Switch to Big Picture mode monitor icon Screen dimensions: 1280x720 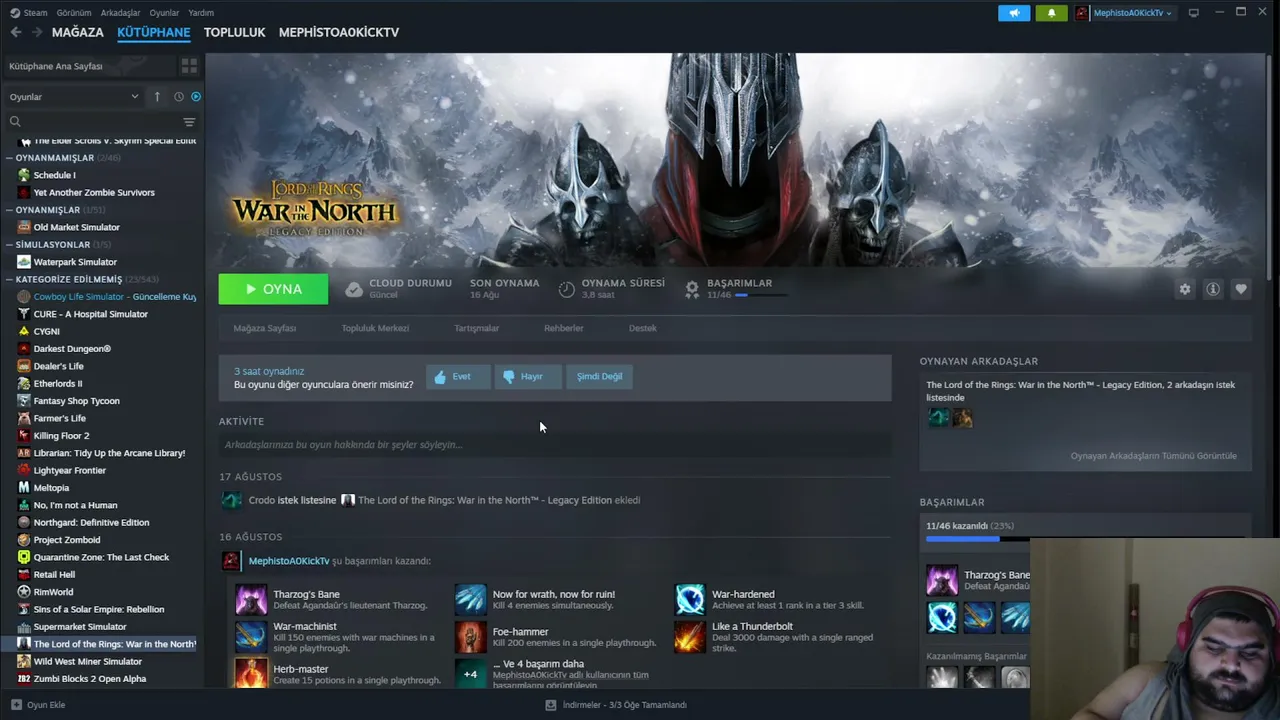tap(1193, 13)
